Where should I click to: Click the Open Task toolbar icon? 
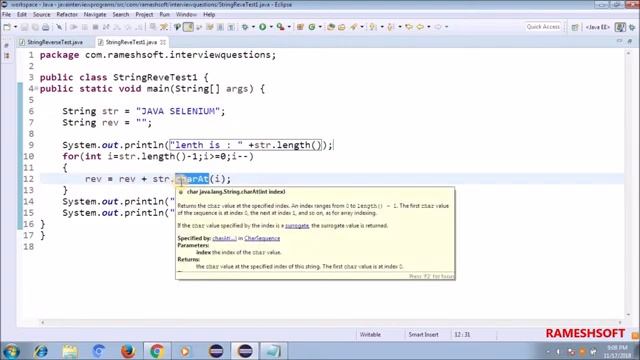[342, 27]
